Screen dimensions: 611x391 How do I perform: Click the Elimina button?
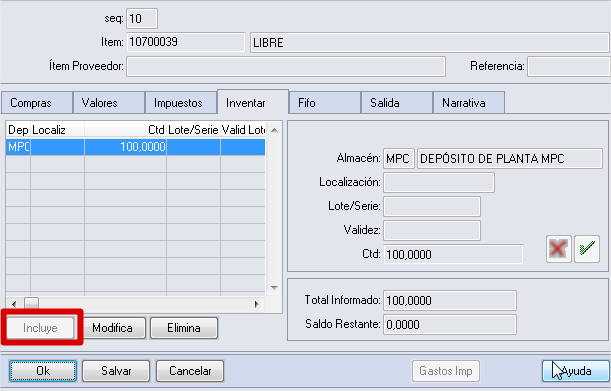[x=184, y=328]
